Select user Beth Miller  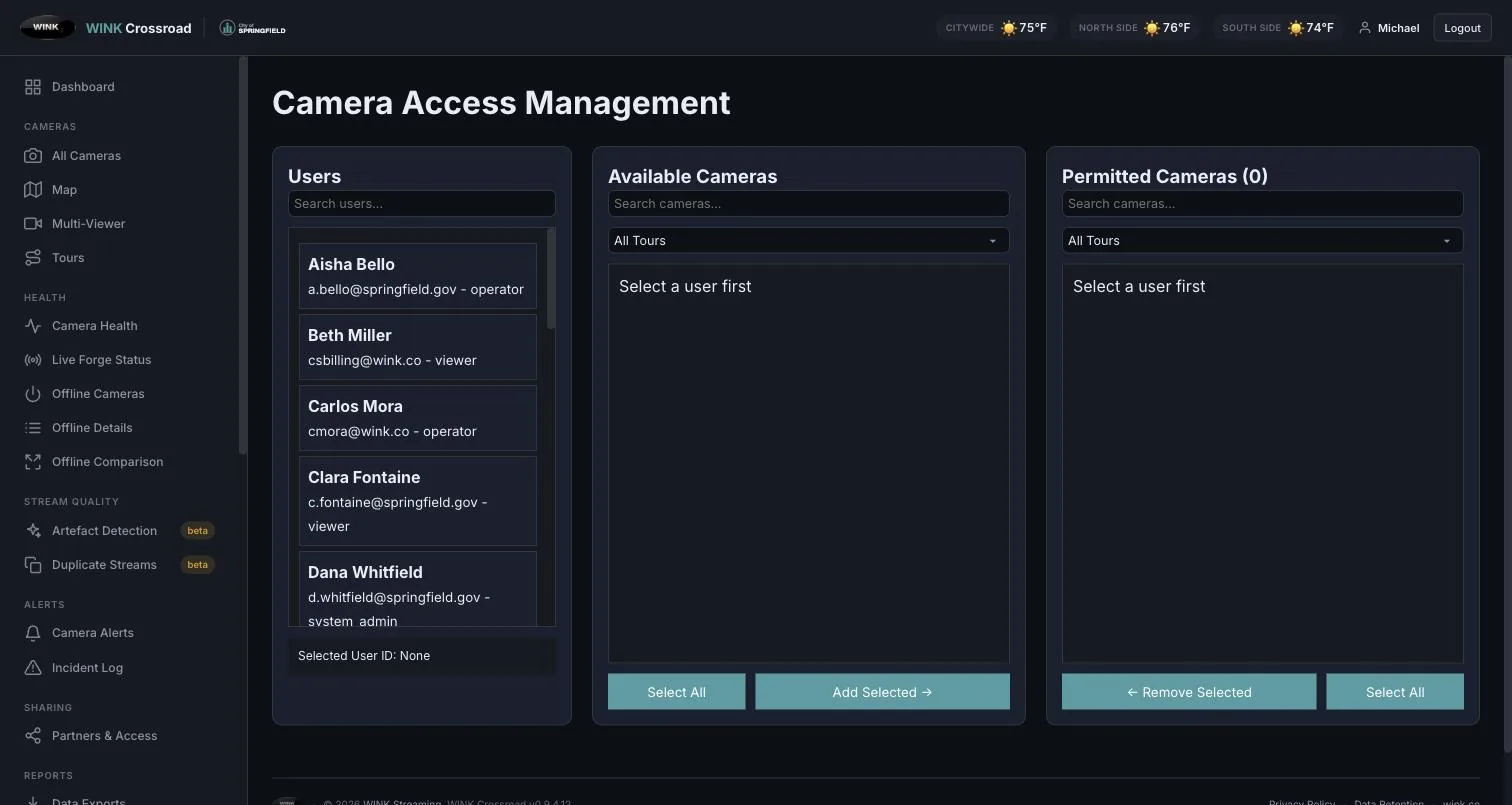[x=418, y=347]
